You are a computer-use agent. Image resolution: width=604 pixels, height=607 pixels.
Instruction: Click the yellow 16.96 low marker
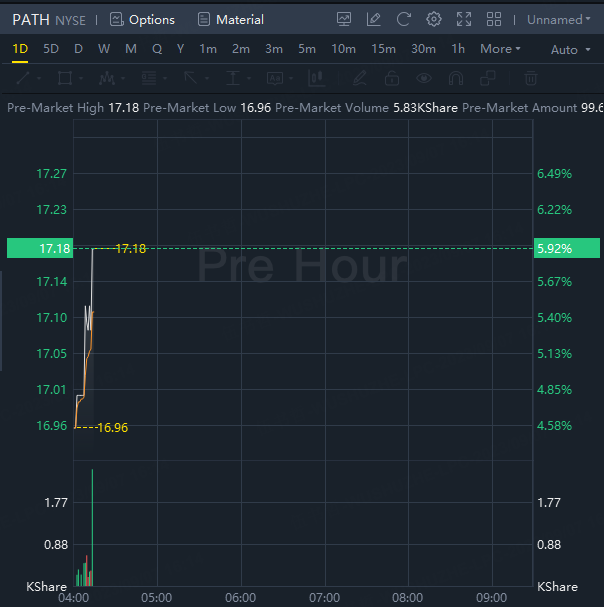[x=112, y=428]
